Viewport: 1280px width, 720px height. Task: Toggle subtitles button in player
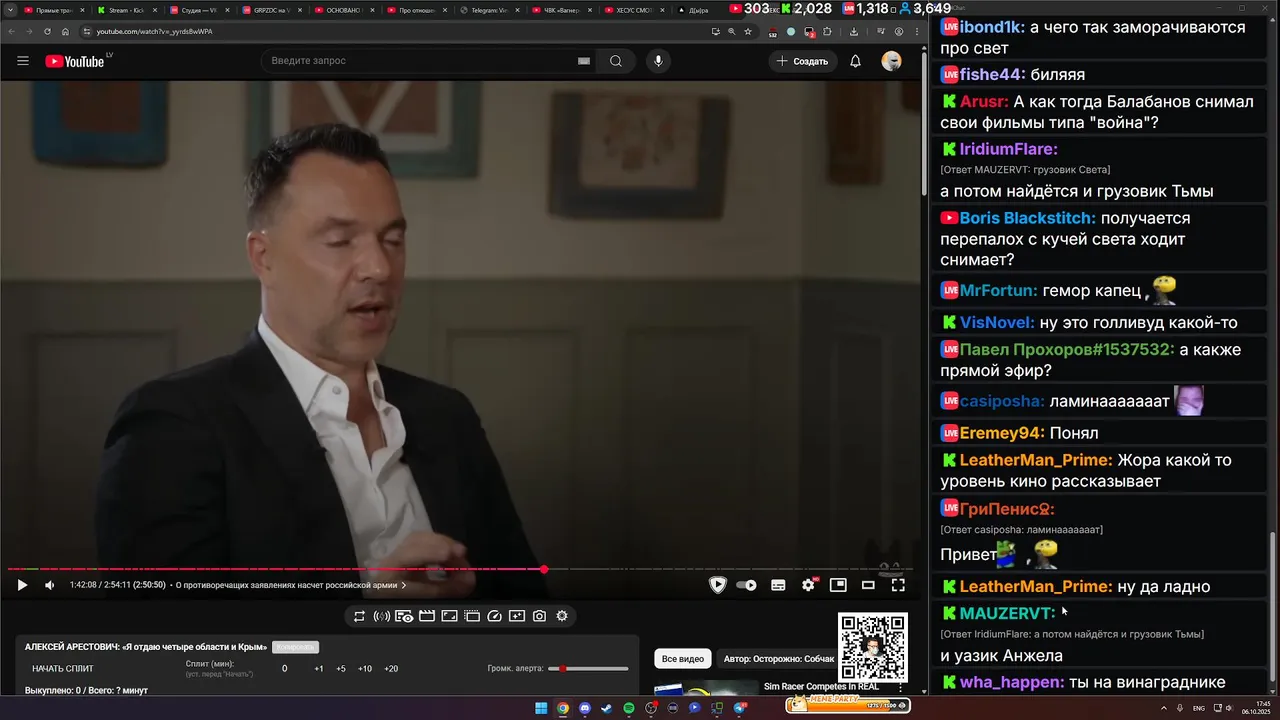pyautogui.click(x=778, y=585)
